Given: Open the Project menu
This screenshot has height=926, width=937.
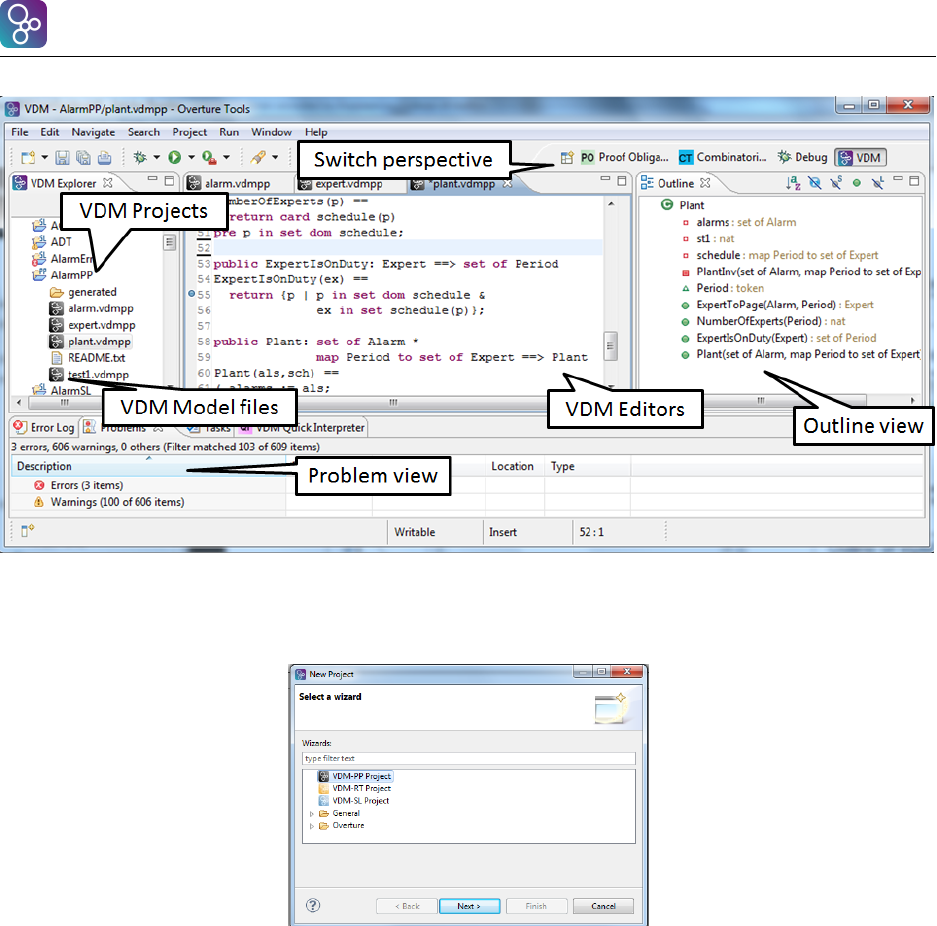Looking at the screenshot, I should click(189, 132).
